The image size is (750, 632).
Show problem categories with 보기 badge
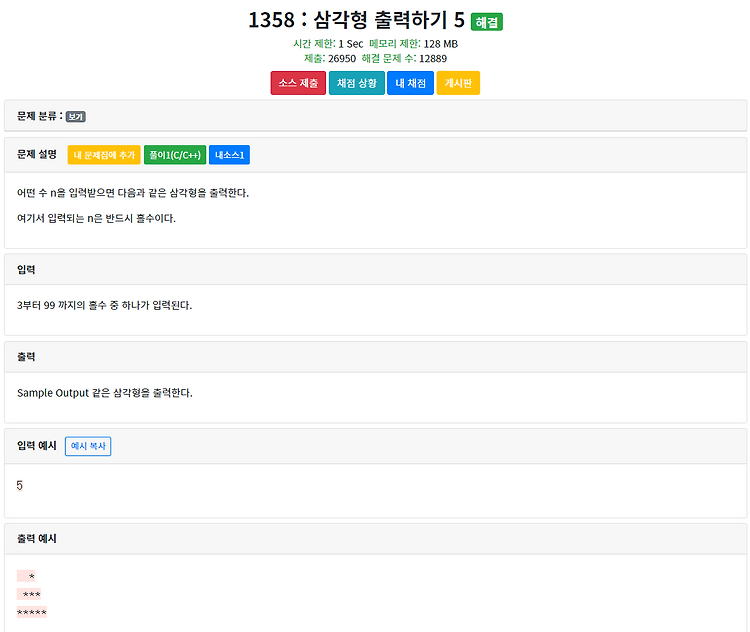pyautogui.click(x=76, y=117)
